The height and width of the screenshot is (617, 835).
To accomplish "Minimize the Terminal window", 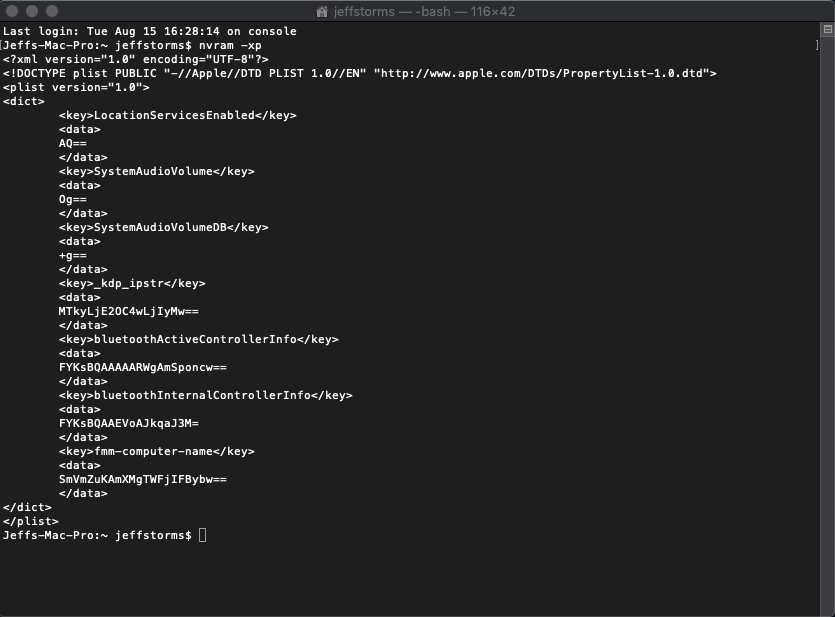I will point(33,11).
